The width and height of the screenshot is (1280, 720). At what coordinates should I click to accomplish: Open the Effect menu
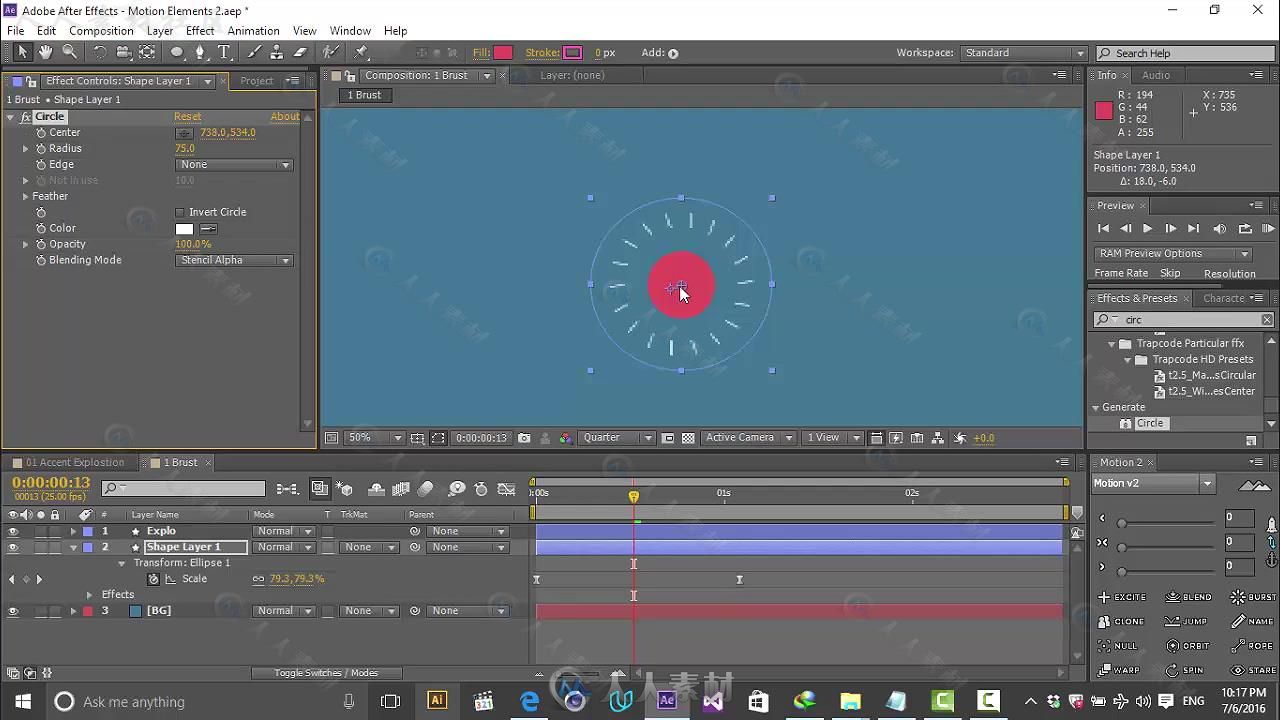[x=200, y=31]
